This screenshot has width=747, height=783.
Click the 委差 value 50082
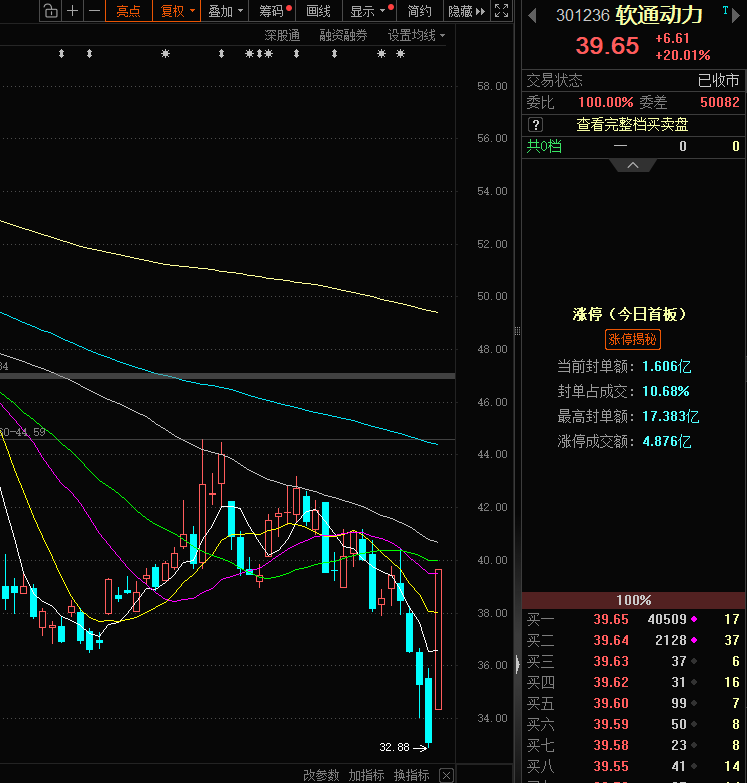point(720,102)
